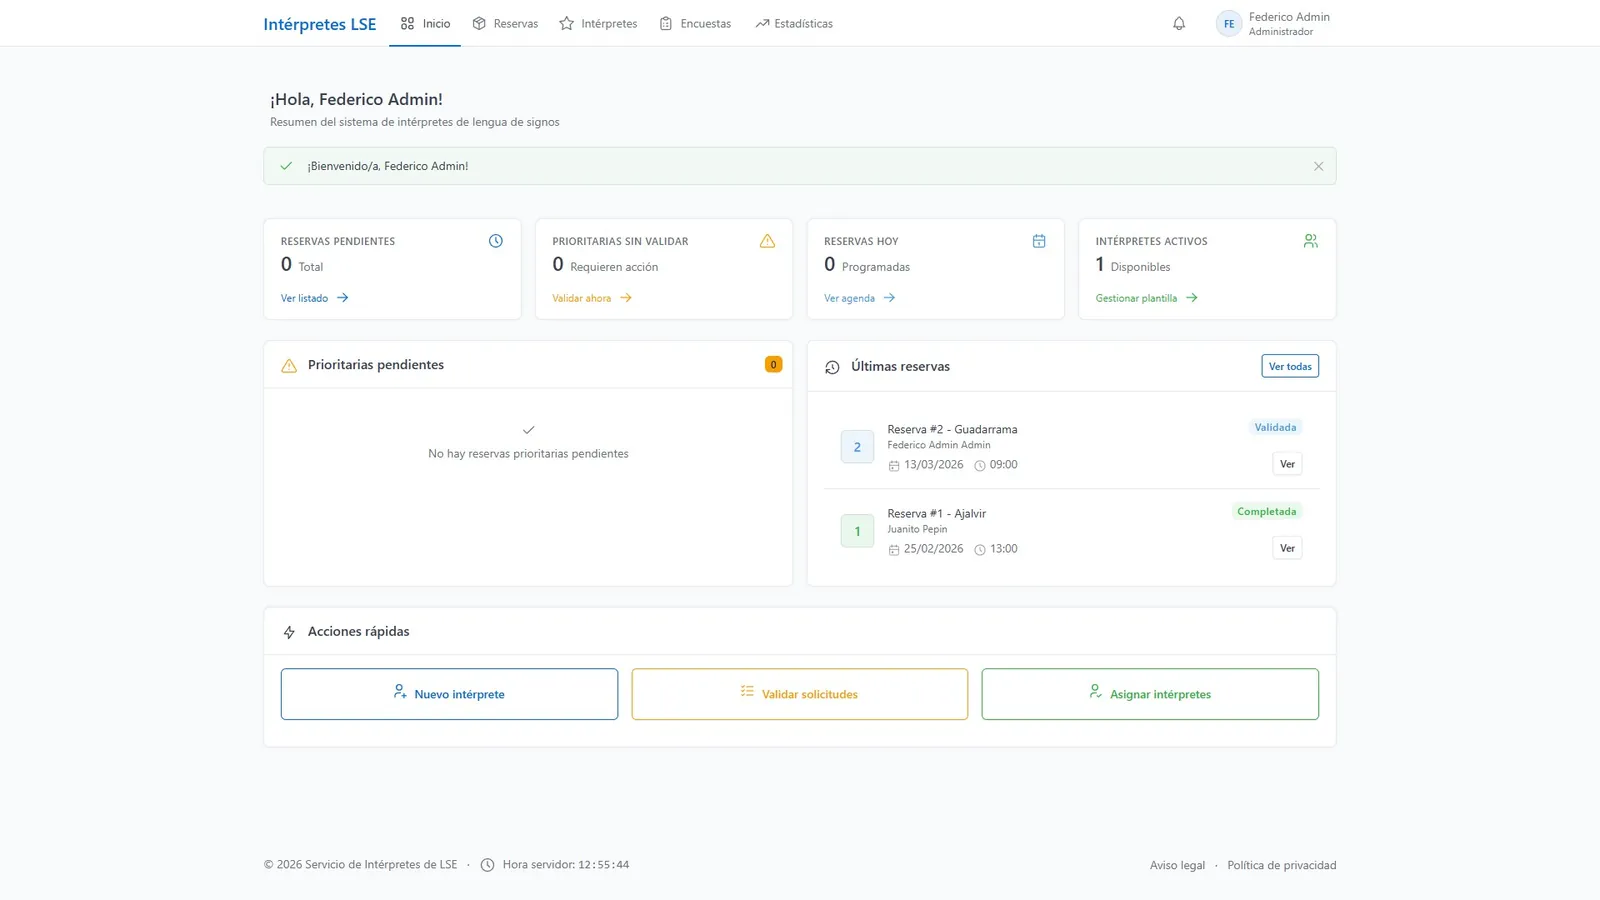Click the Ver todas button
This screenshot has height=900, width=1600.
(x=1290, y=366)
